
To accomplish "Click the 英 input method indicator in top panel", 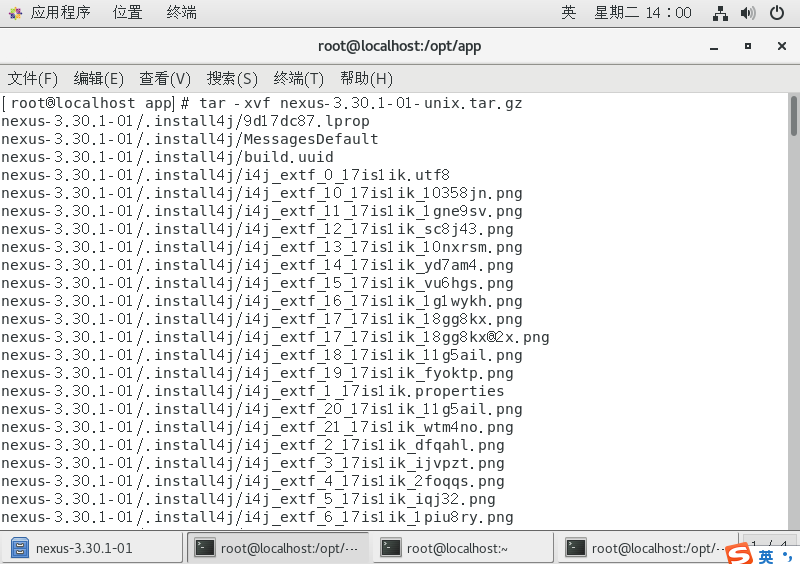I will [568, 12].
